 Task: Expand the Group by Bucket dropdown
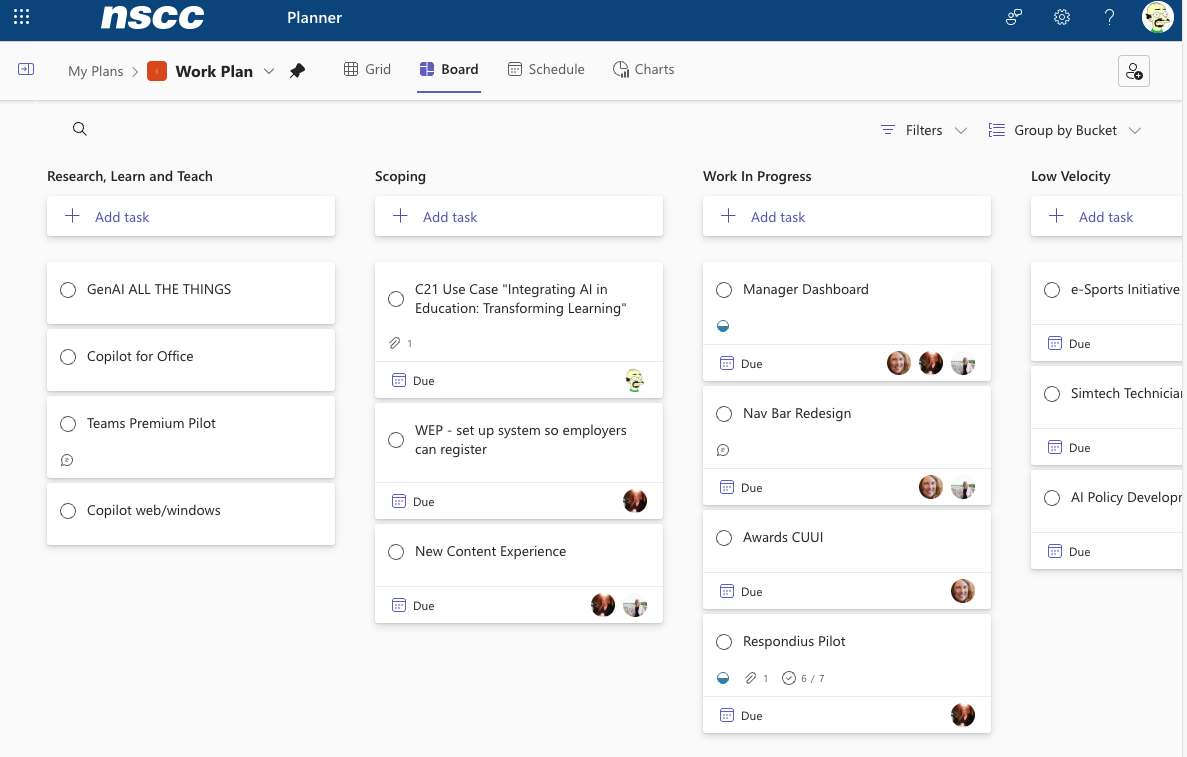[1064, 130]
